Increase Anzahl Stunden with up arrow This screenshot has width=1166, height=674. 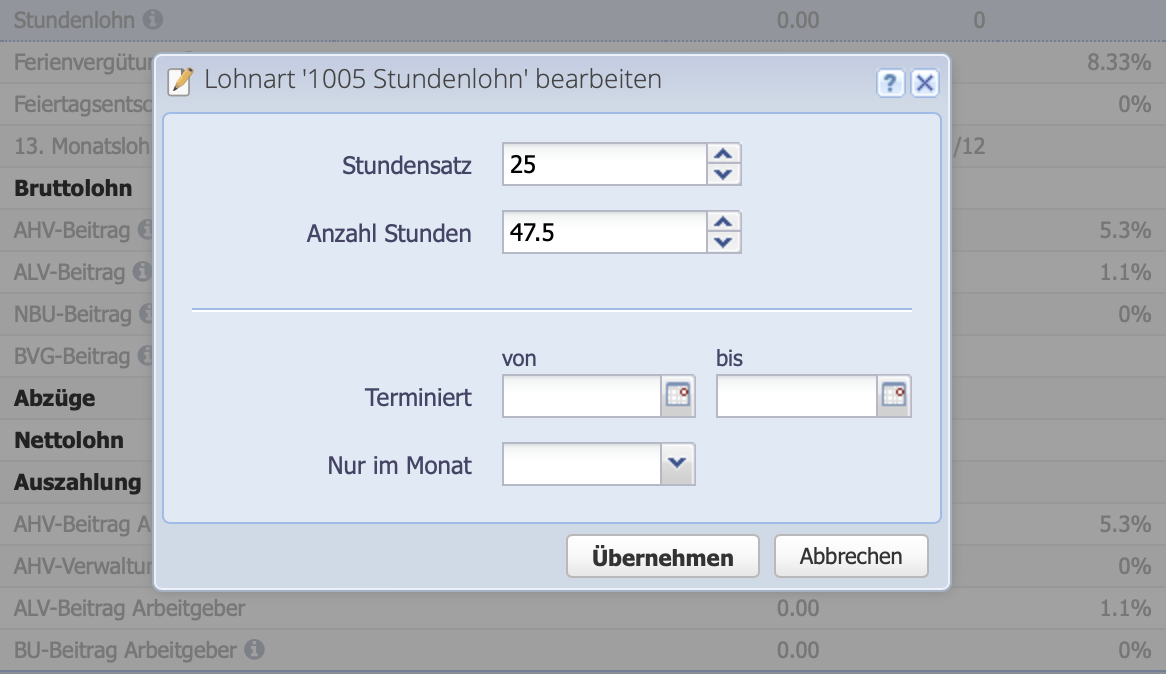coord(724,222)
